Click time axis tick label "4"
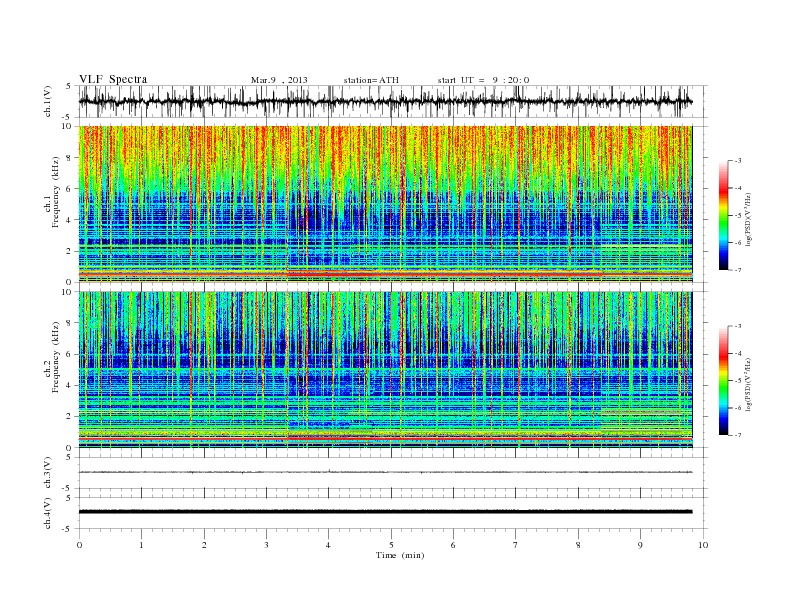Image resolution: width=792 pixels, height=612 pixels. (329, 545)
